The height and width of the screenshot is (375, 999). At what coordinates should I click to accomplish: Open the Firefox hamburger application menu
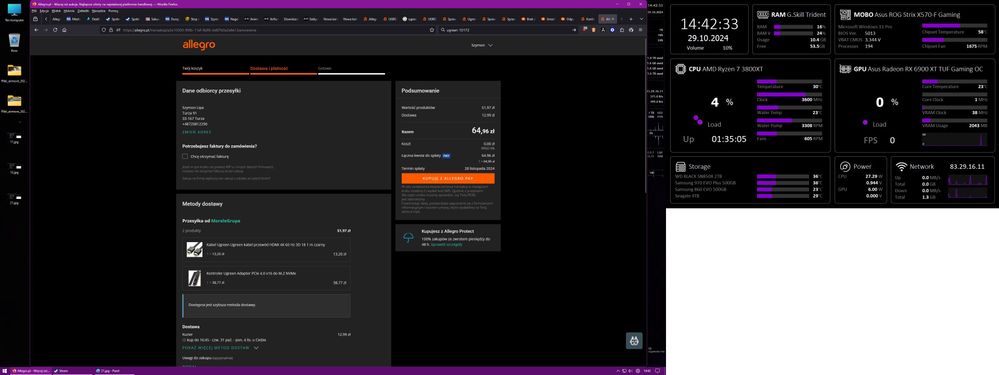click(639, 30)
